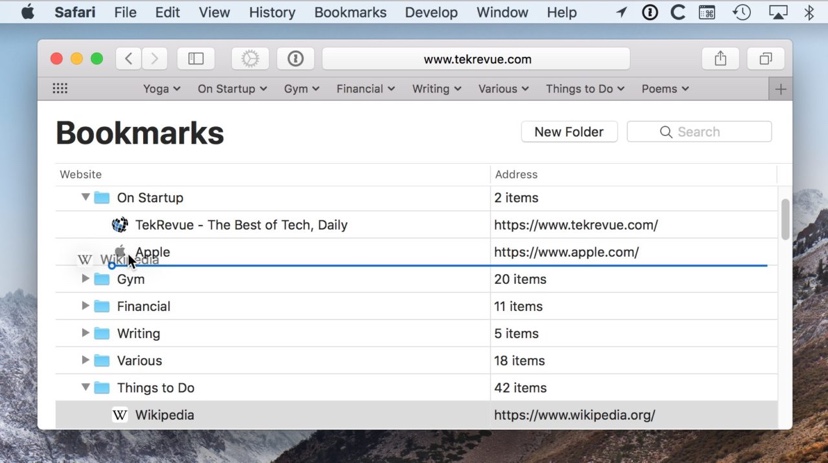Image resolution: width=828 pixels, height=463 pixels.
Task: Open the Bookmarks menu
Action: 350,12
